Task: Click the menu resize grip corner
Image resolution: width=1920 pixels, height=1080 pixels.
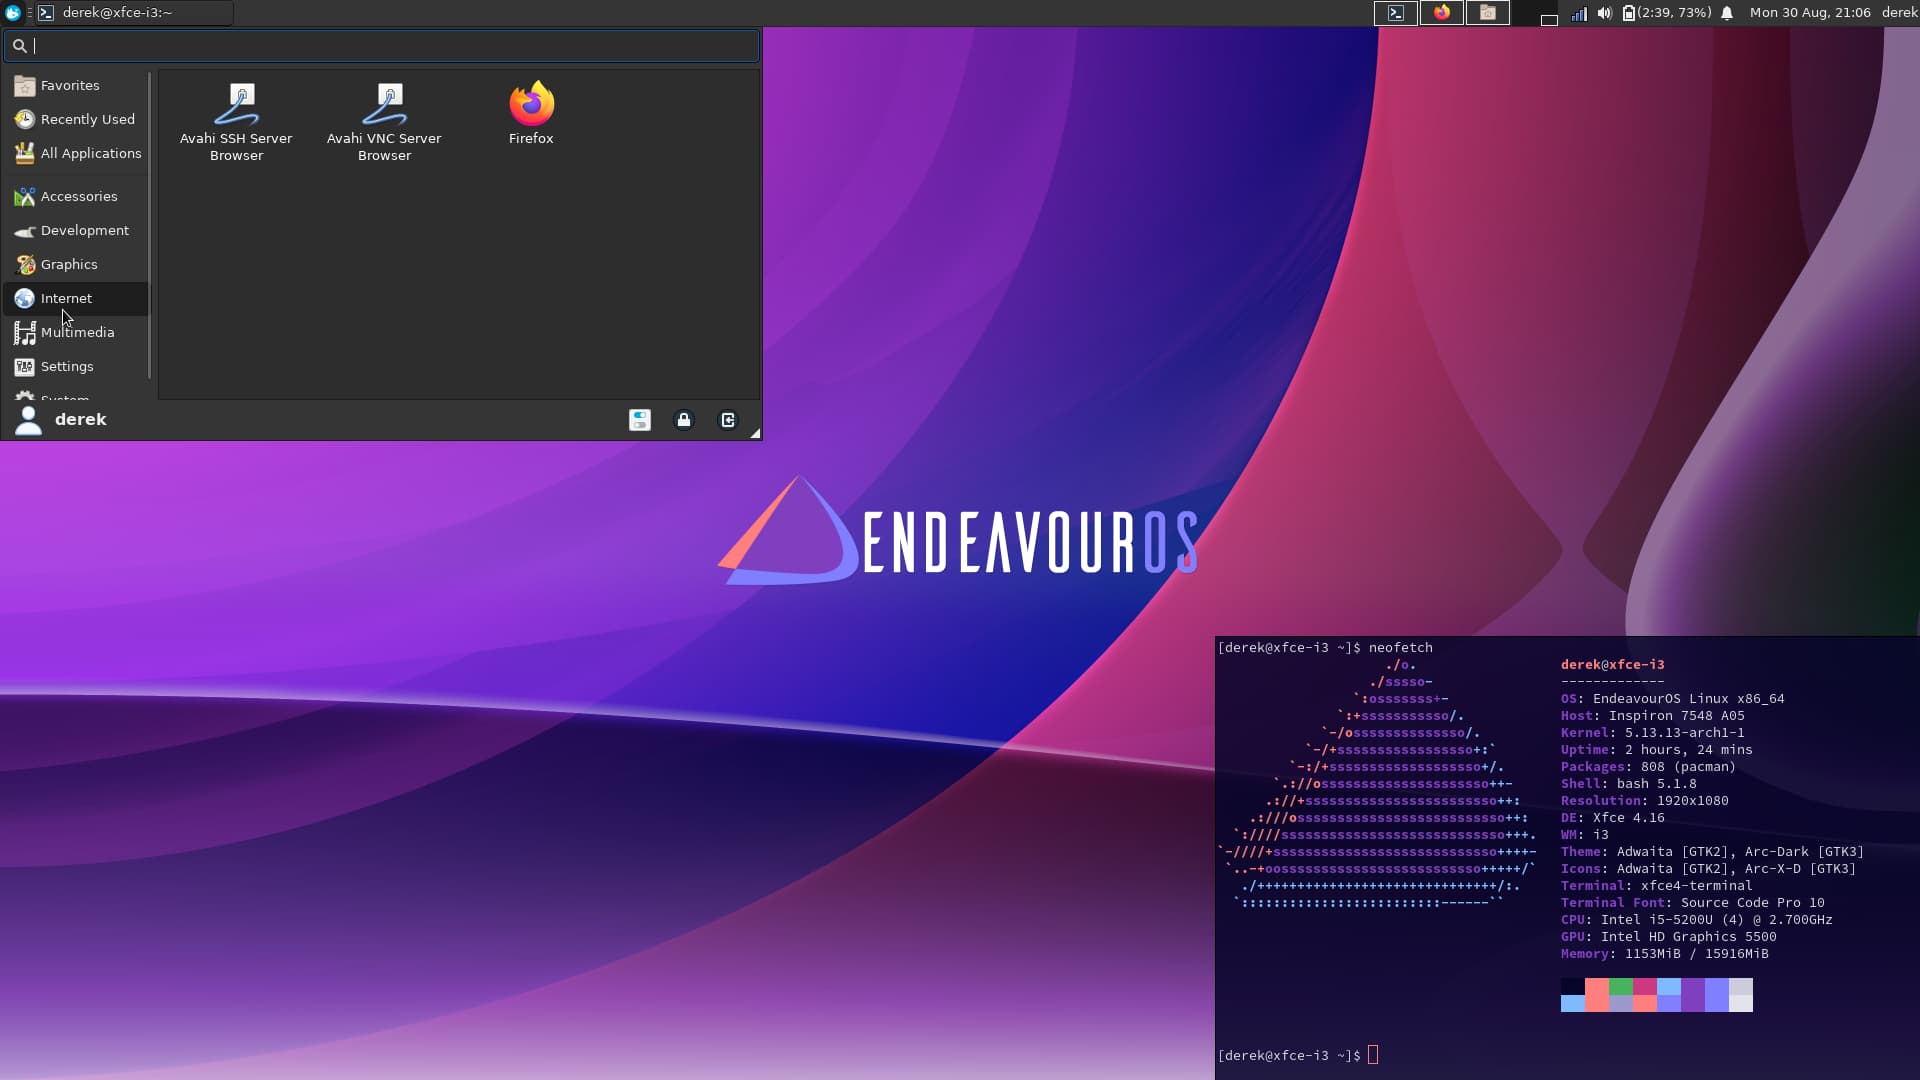Action: point(755,433)
